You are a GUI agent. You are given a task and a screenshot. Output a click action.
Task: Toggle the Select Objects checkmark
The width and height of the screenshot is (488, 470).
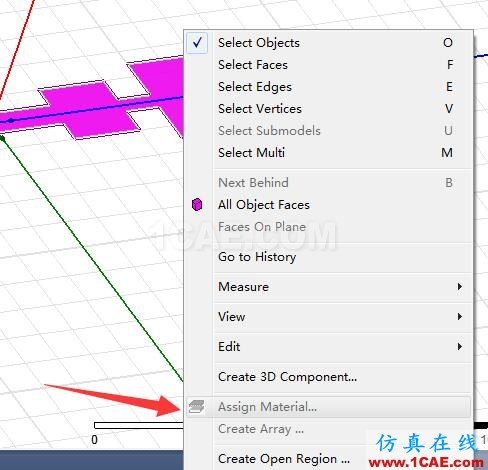coord(197,43)
